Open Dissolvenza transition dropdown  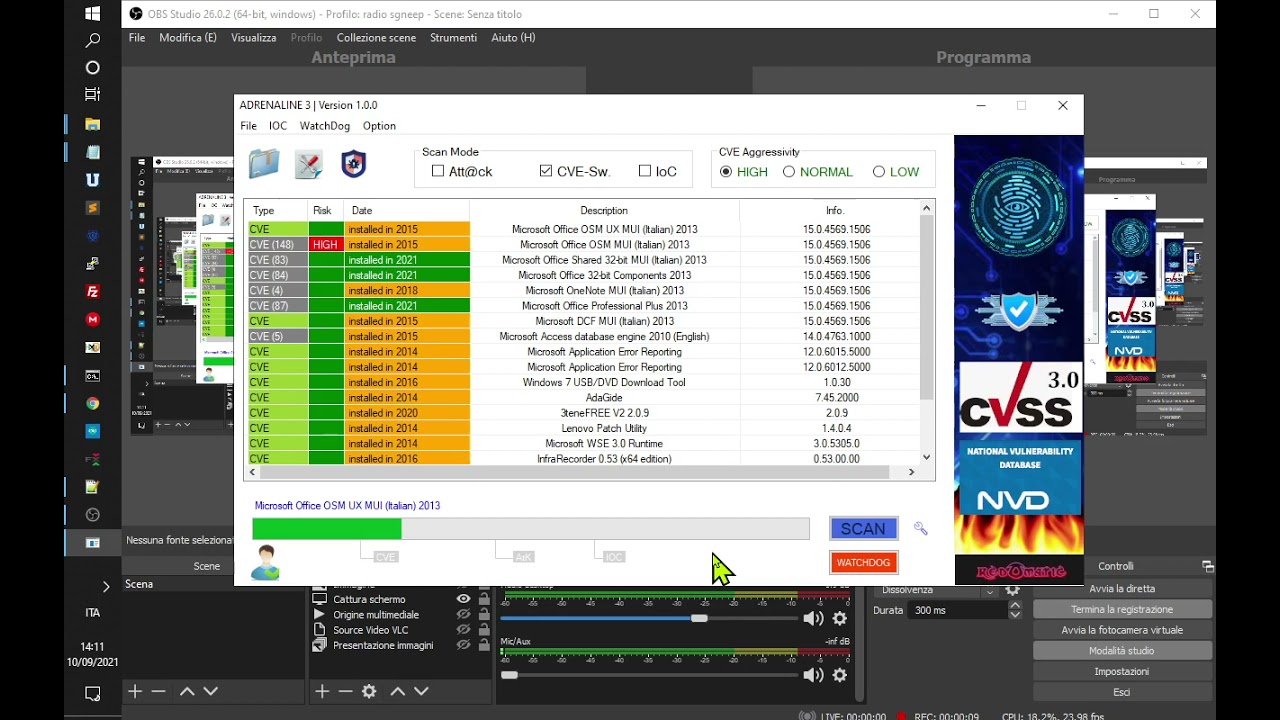pos(989,590)
